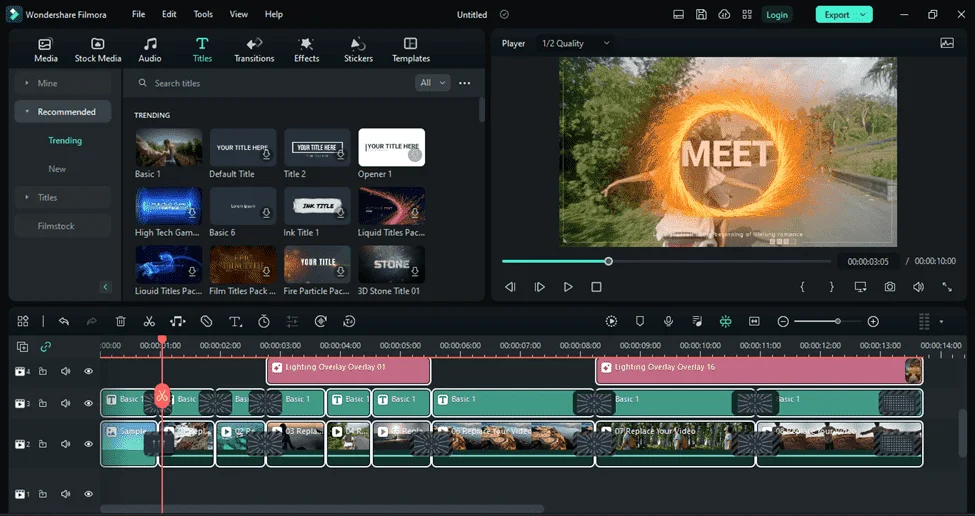Switch to the Transitions tab
This screenshot has width=975, height=516.
[254, 50]
